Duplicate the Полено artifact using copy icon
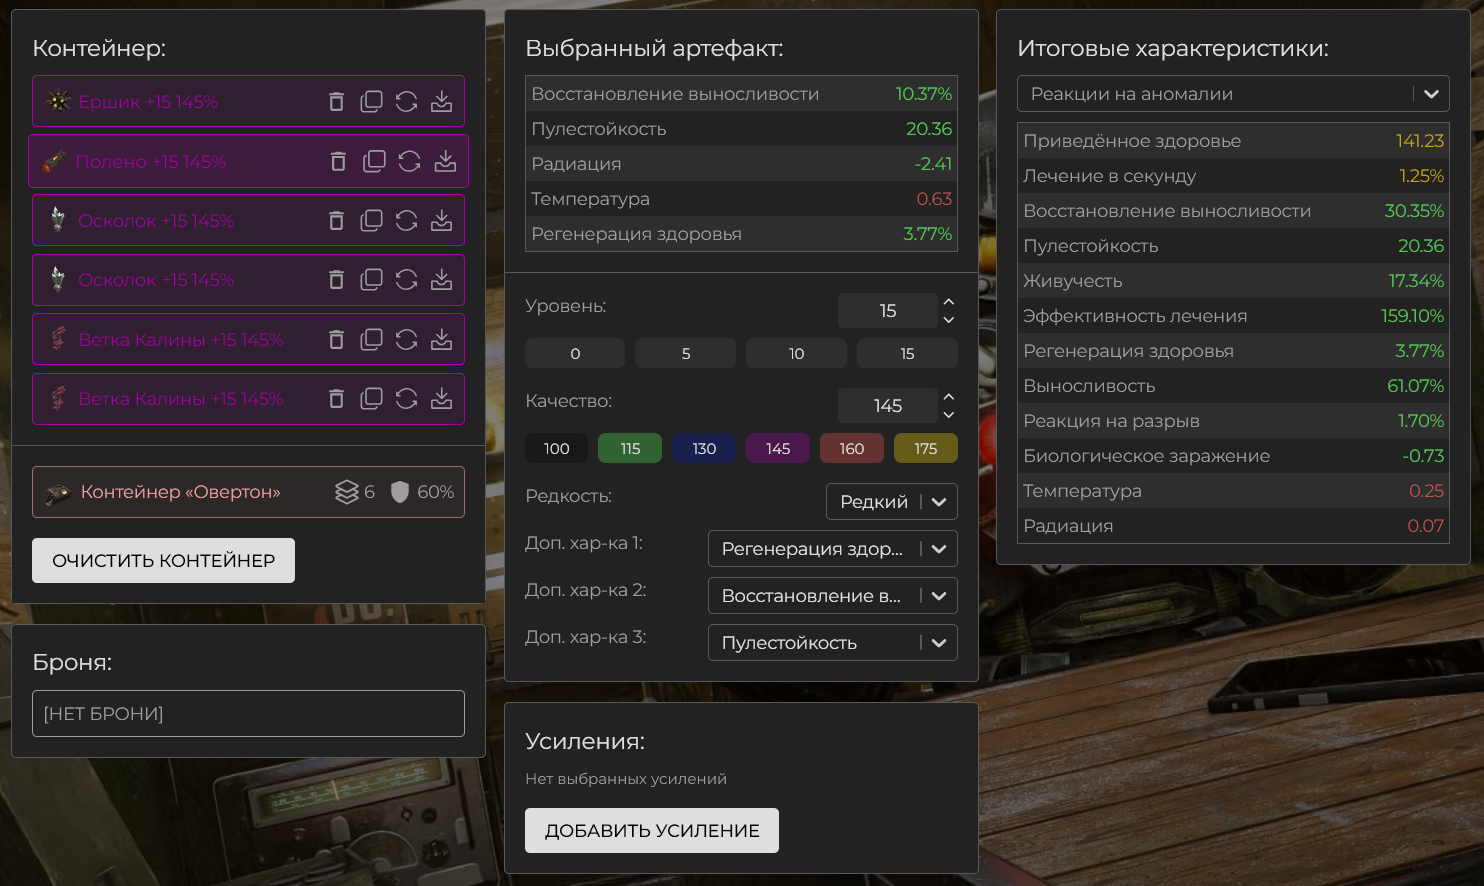This screenshot has height=886, width=1484. coord(374,161)
